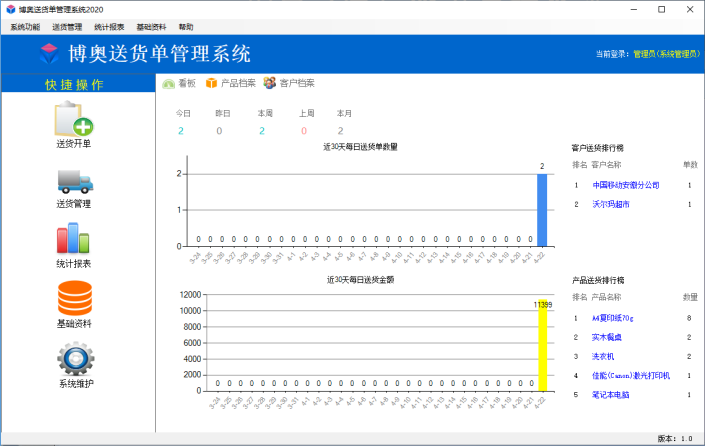Click the 本月 count value
705x446 pixels.
coord(341,131)
